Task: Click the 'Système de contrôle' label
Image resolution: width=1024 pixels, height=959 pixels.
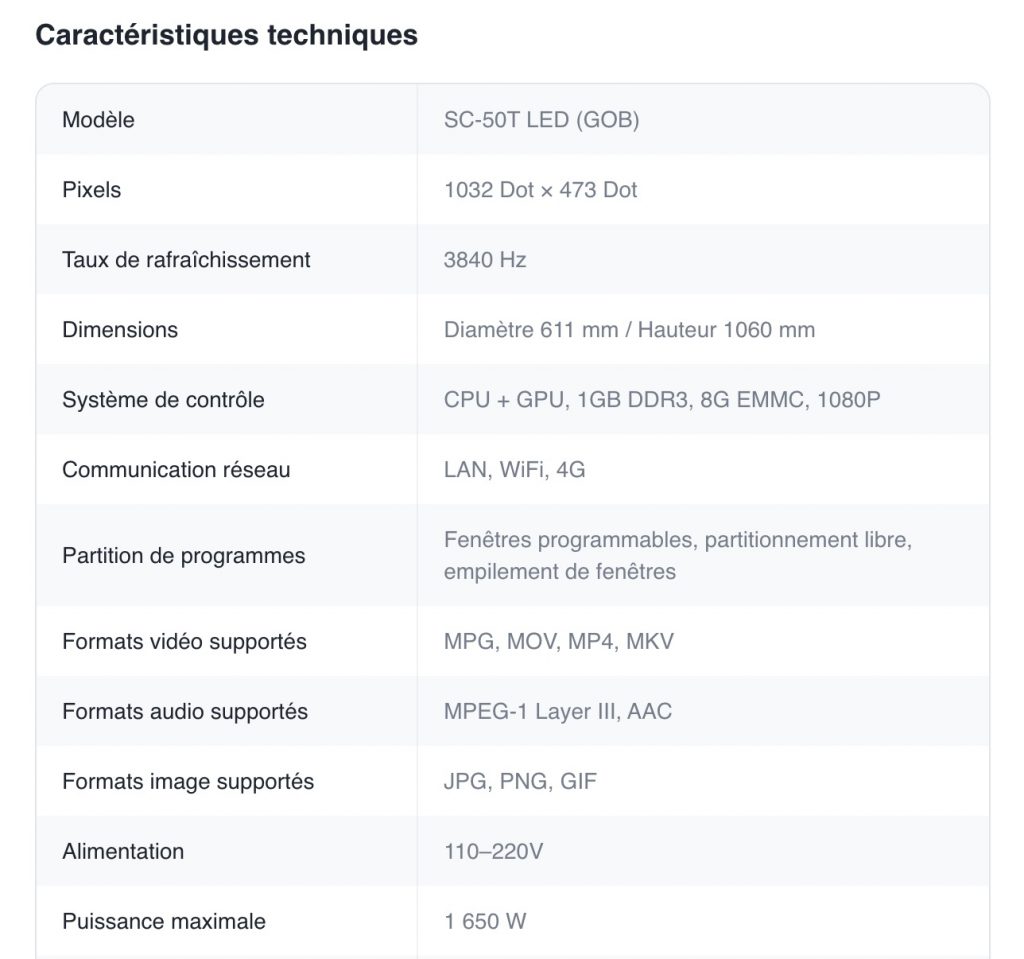Action: click(163, 400)
